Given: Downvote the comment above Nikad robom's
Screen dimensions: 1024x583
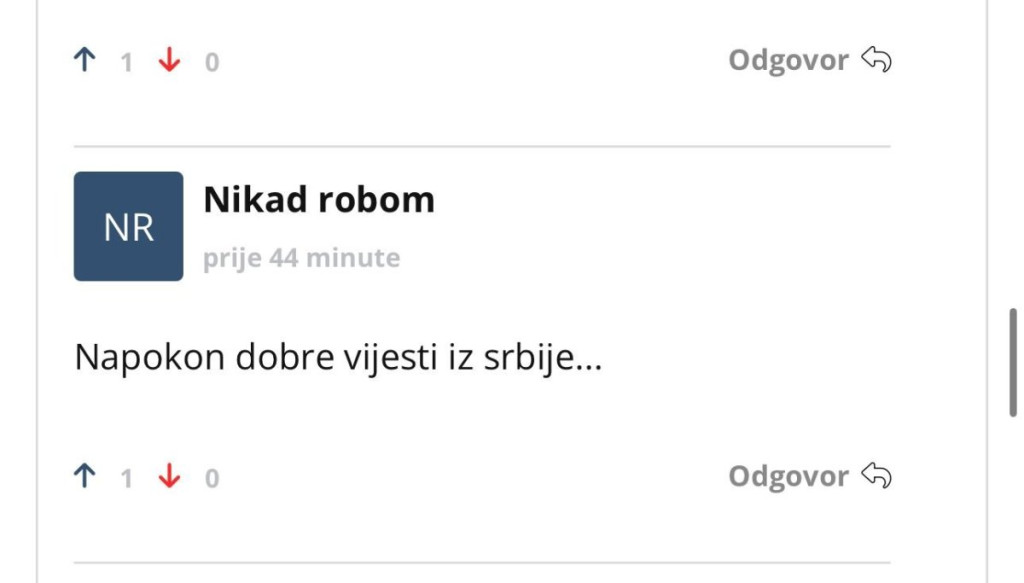Looking at the screenshot, I should (169, 59).
